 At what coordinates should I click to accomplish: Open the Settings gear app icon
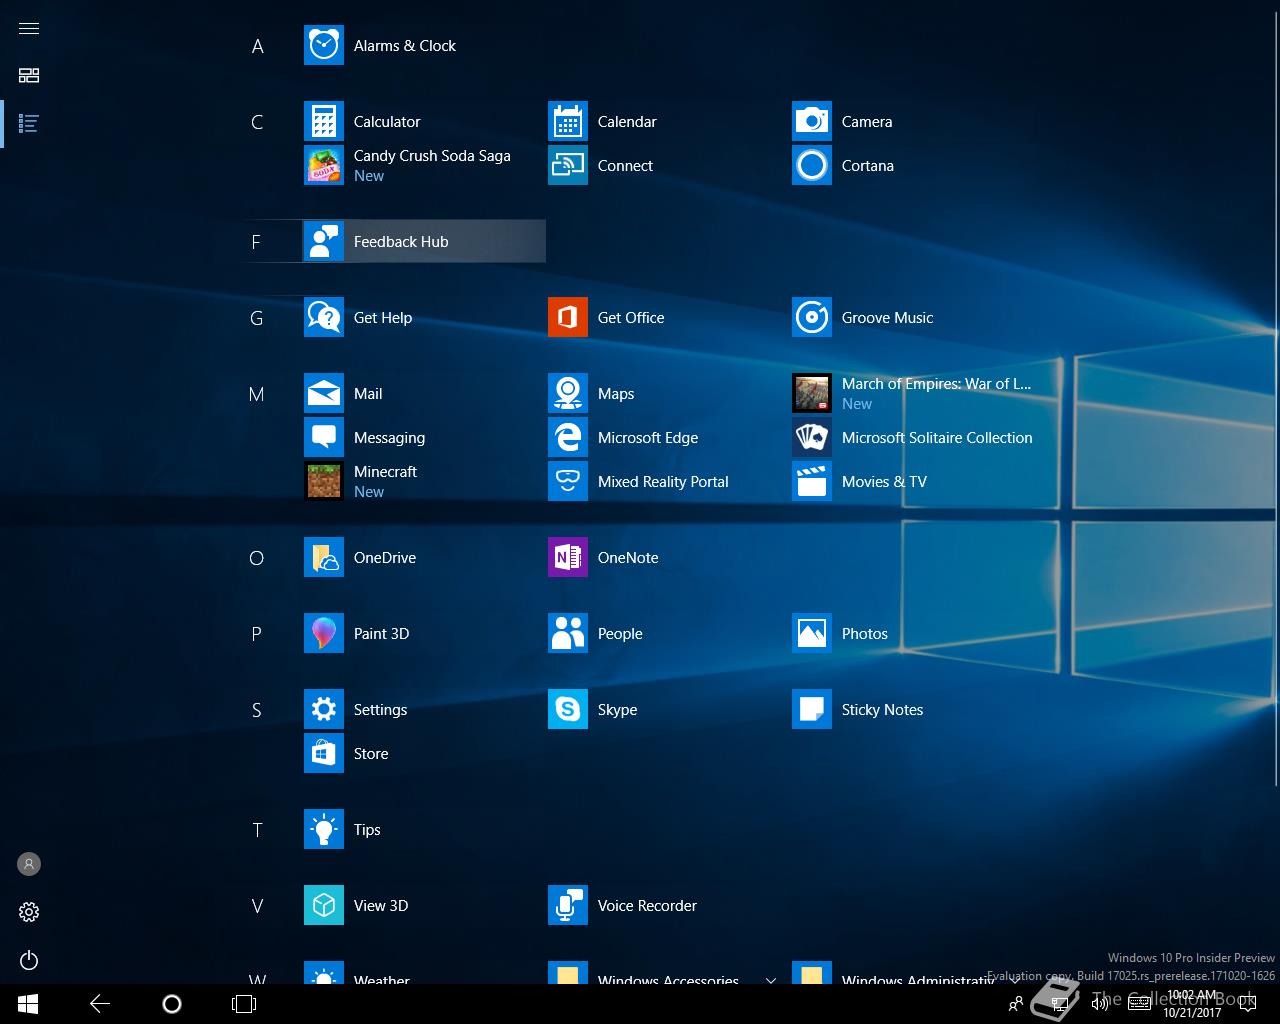pyautogui.click(x=324, y=710)
